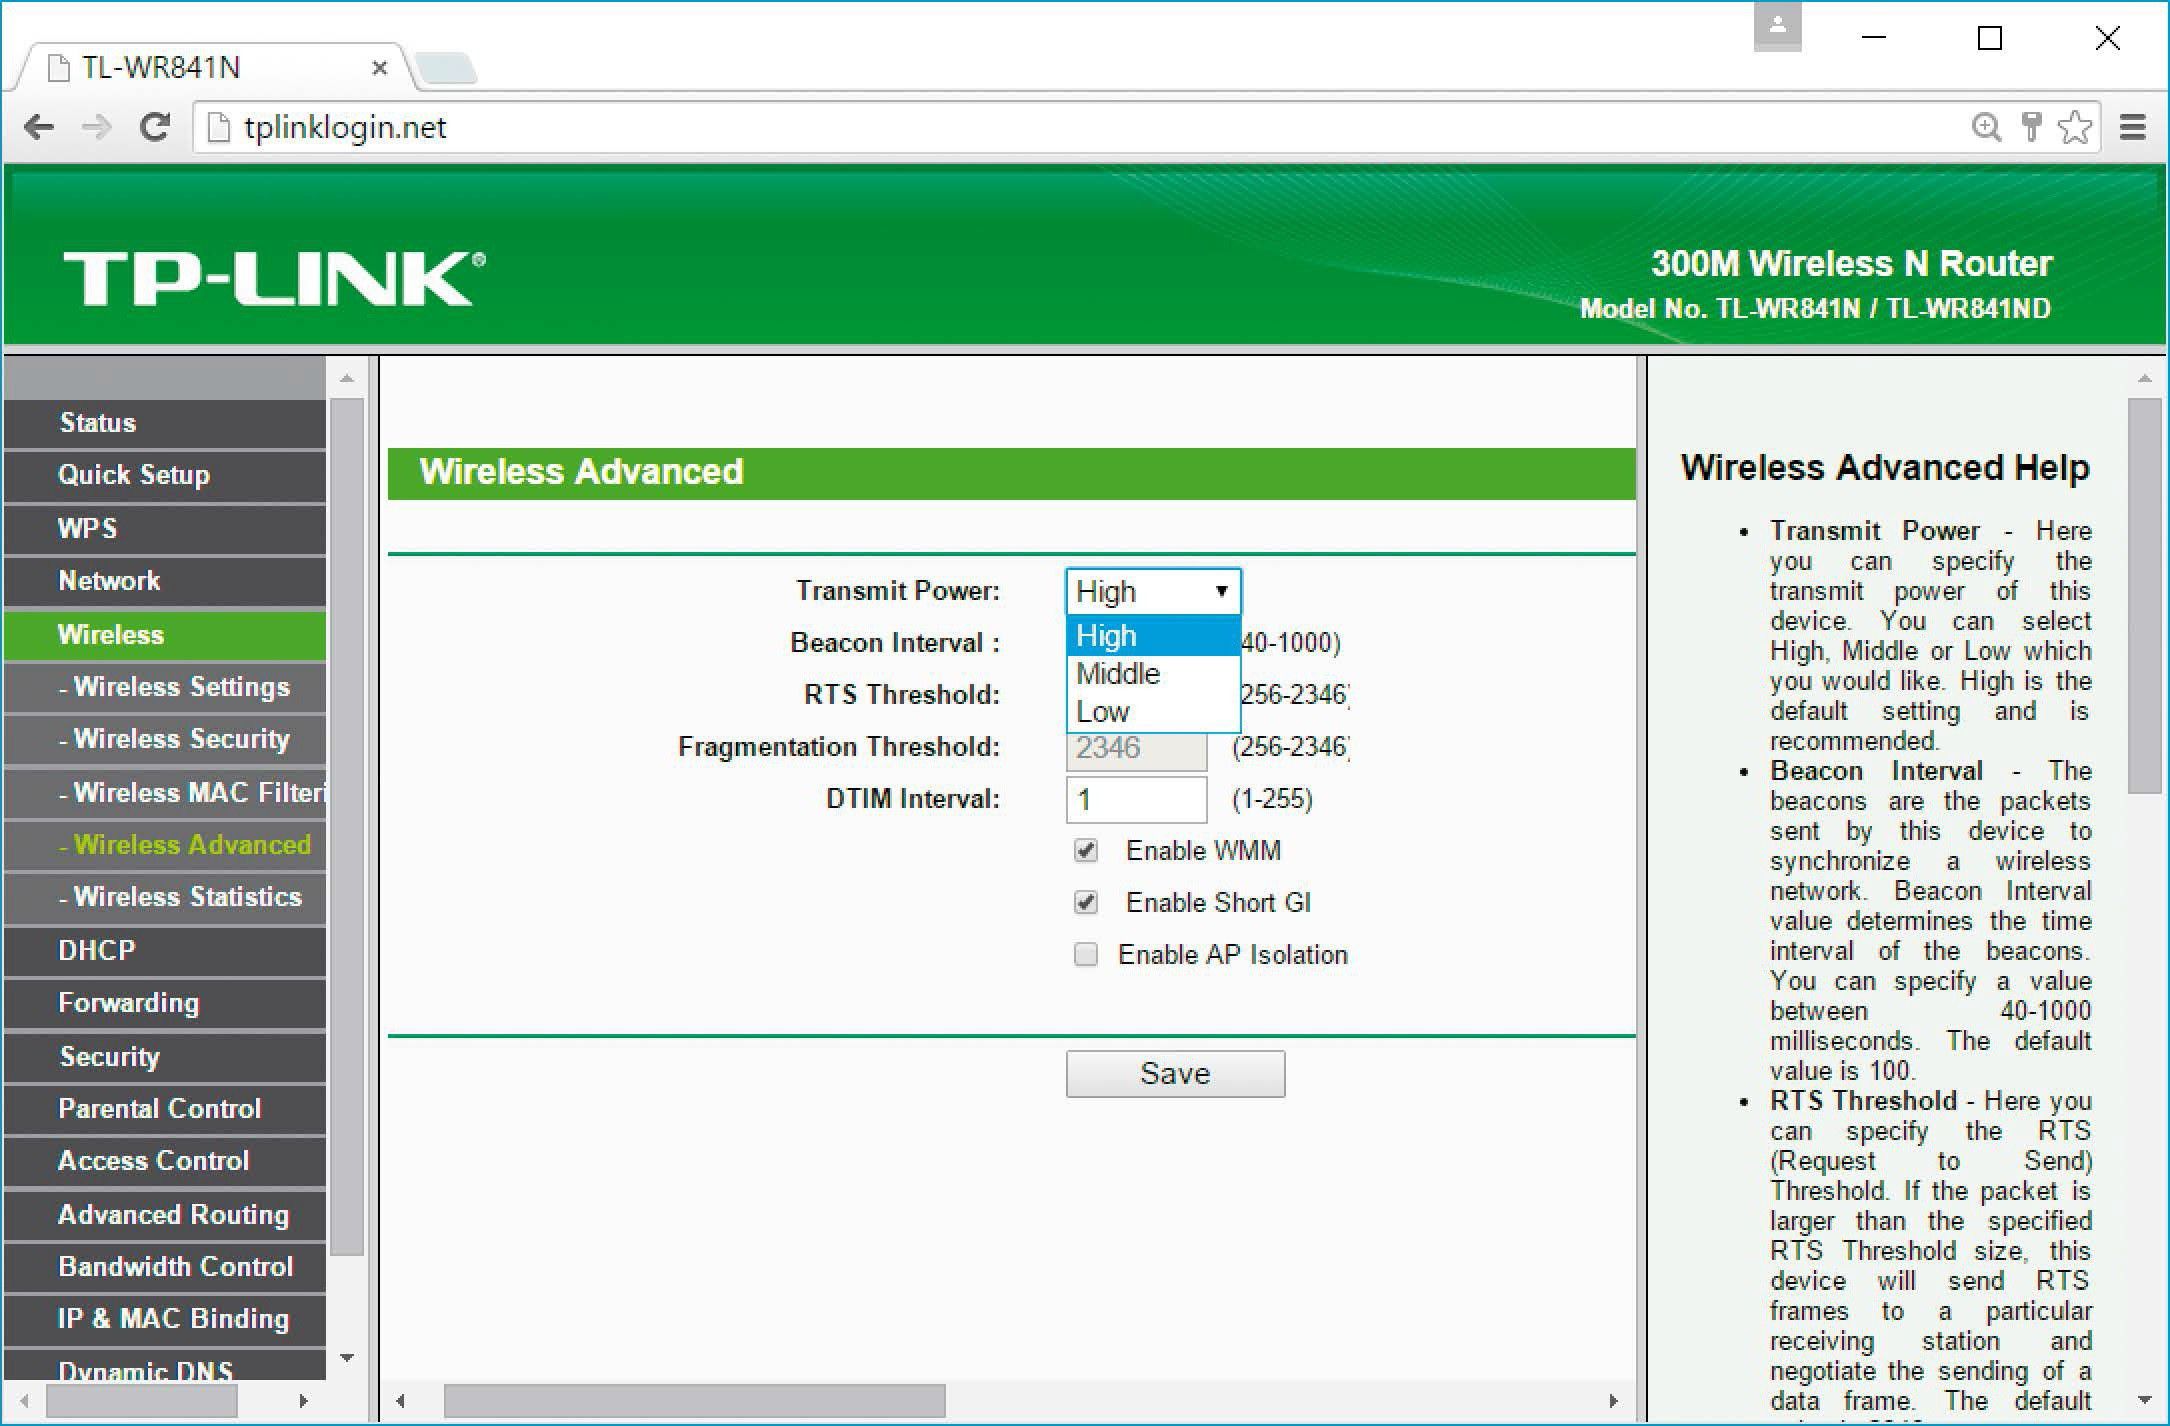The height and width of the screenshot is (1426, 2170).
Task: Open the Chrome hamburger menu
Action: pos(2132,127)
